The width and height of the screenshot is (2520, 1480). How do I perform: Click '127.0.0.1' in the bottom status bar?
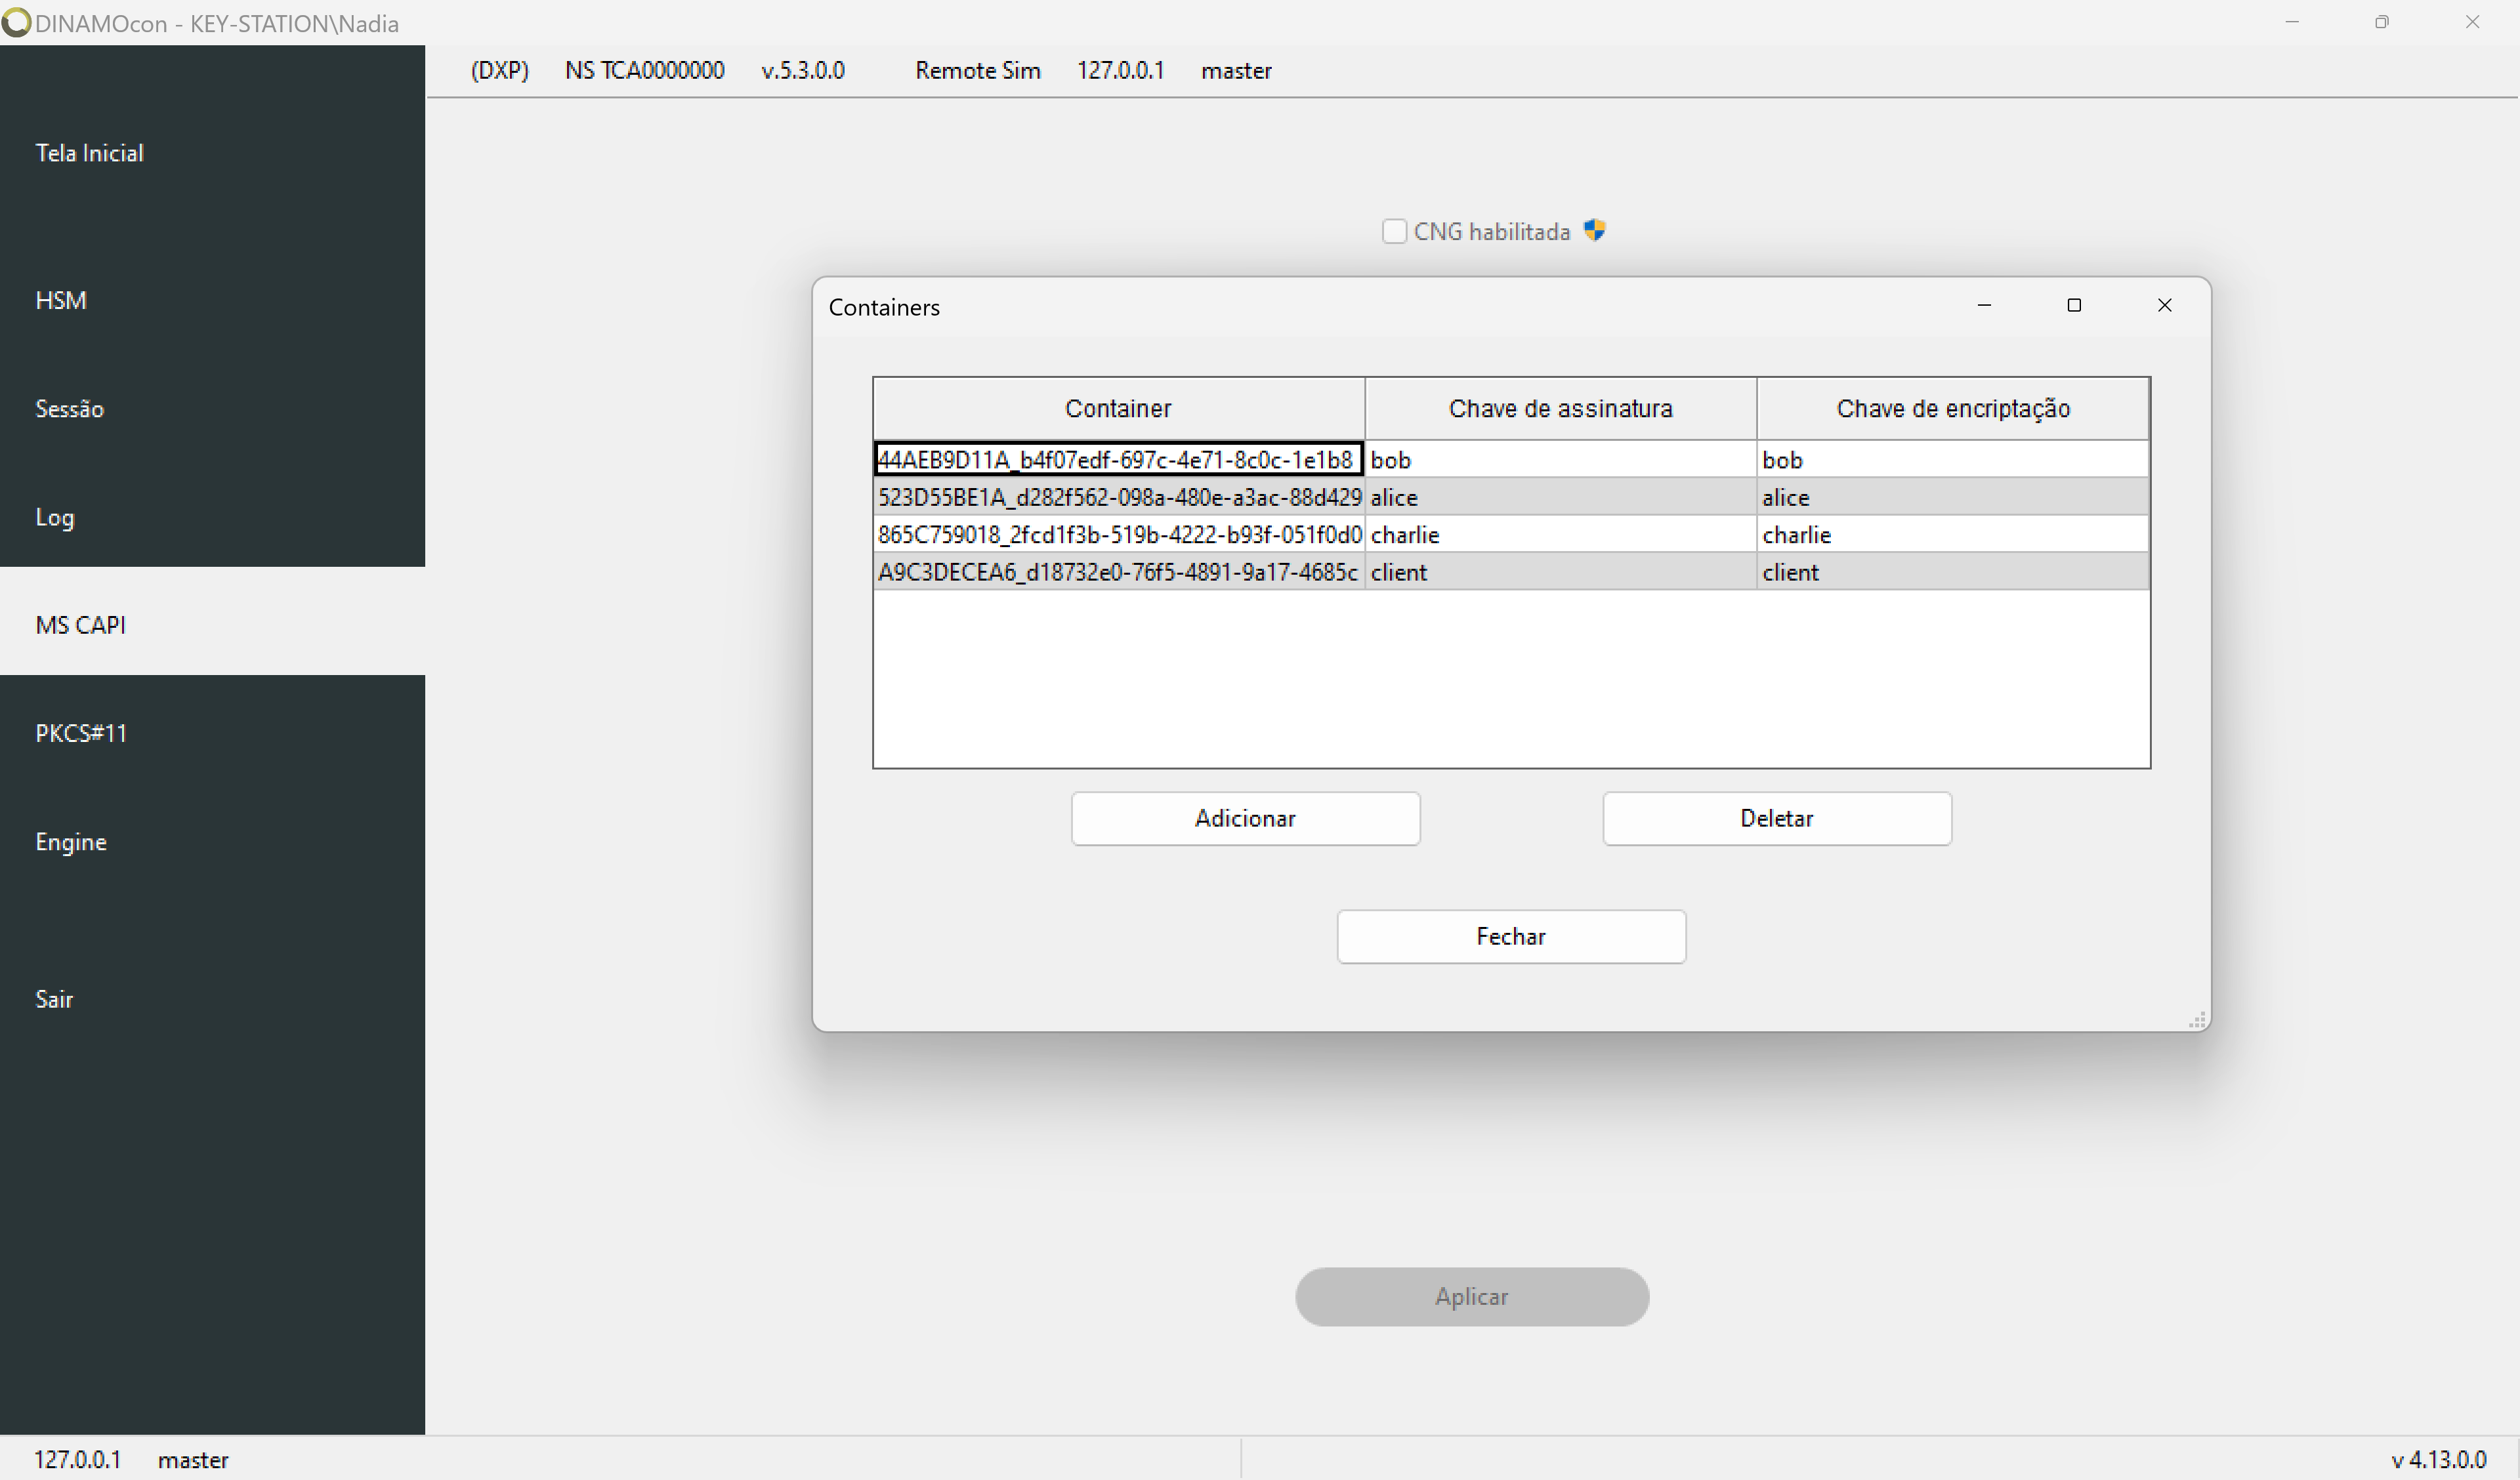pyautogui.click(x=77, y=1460)
